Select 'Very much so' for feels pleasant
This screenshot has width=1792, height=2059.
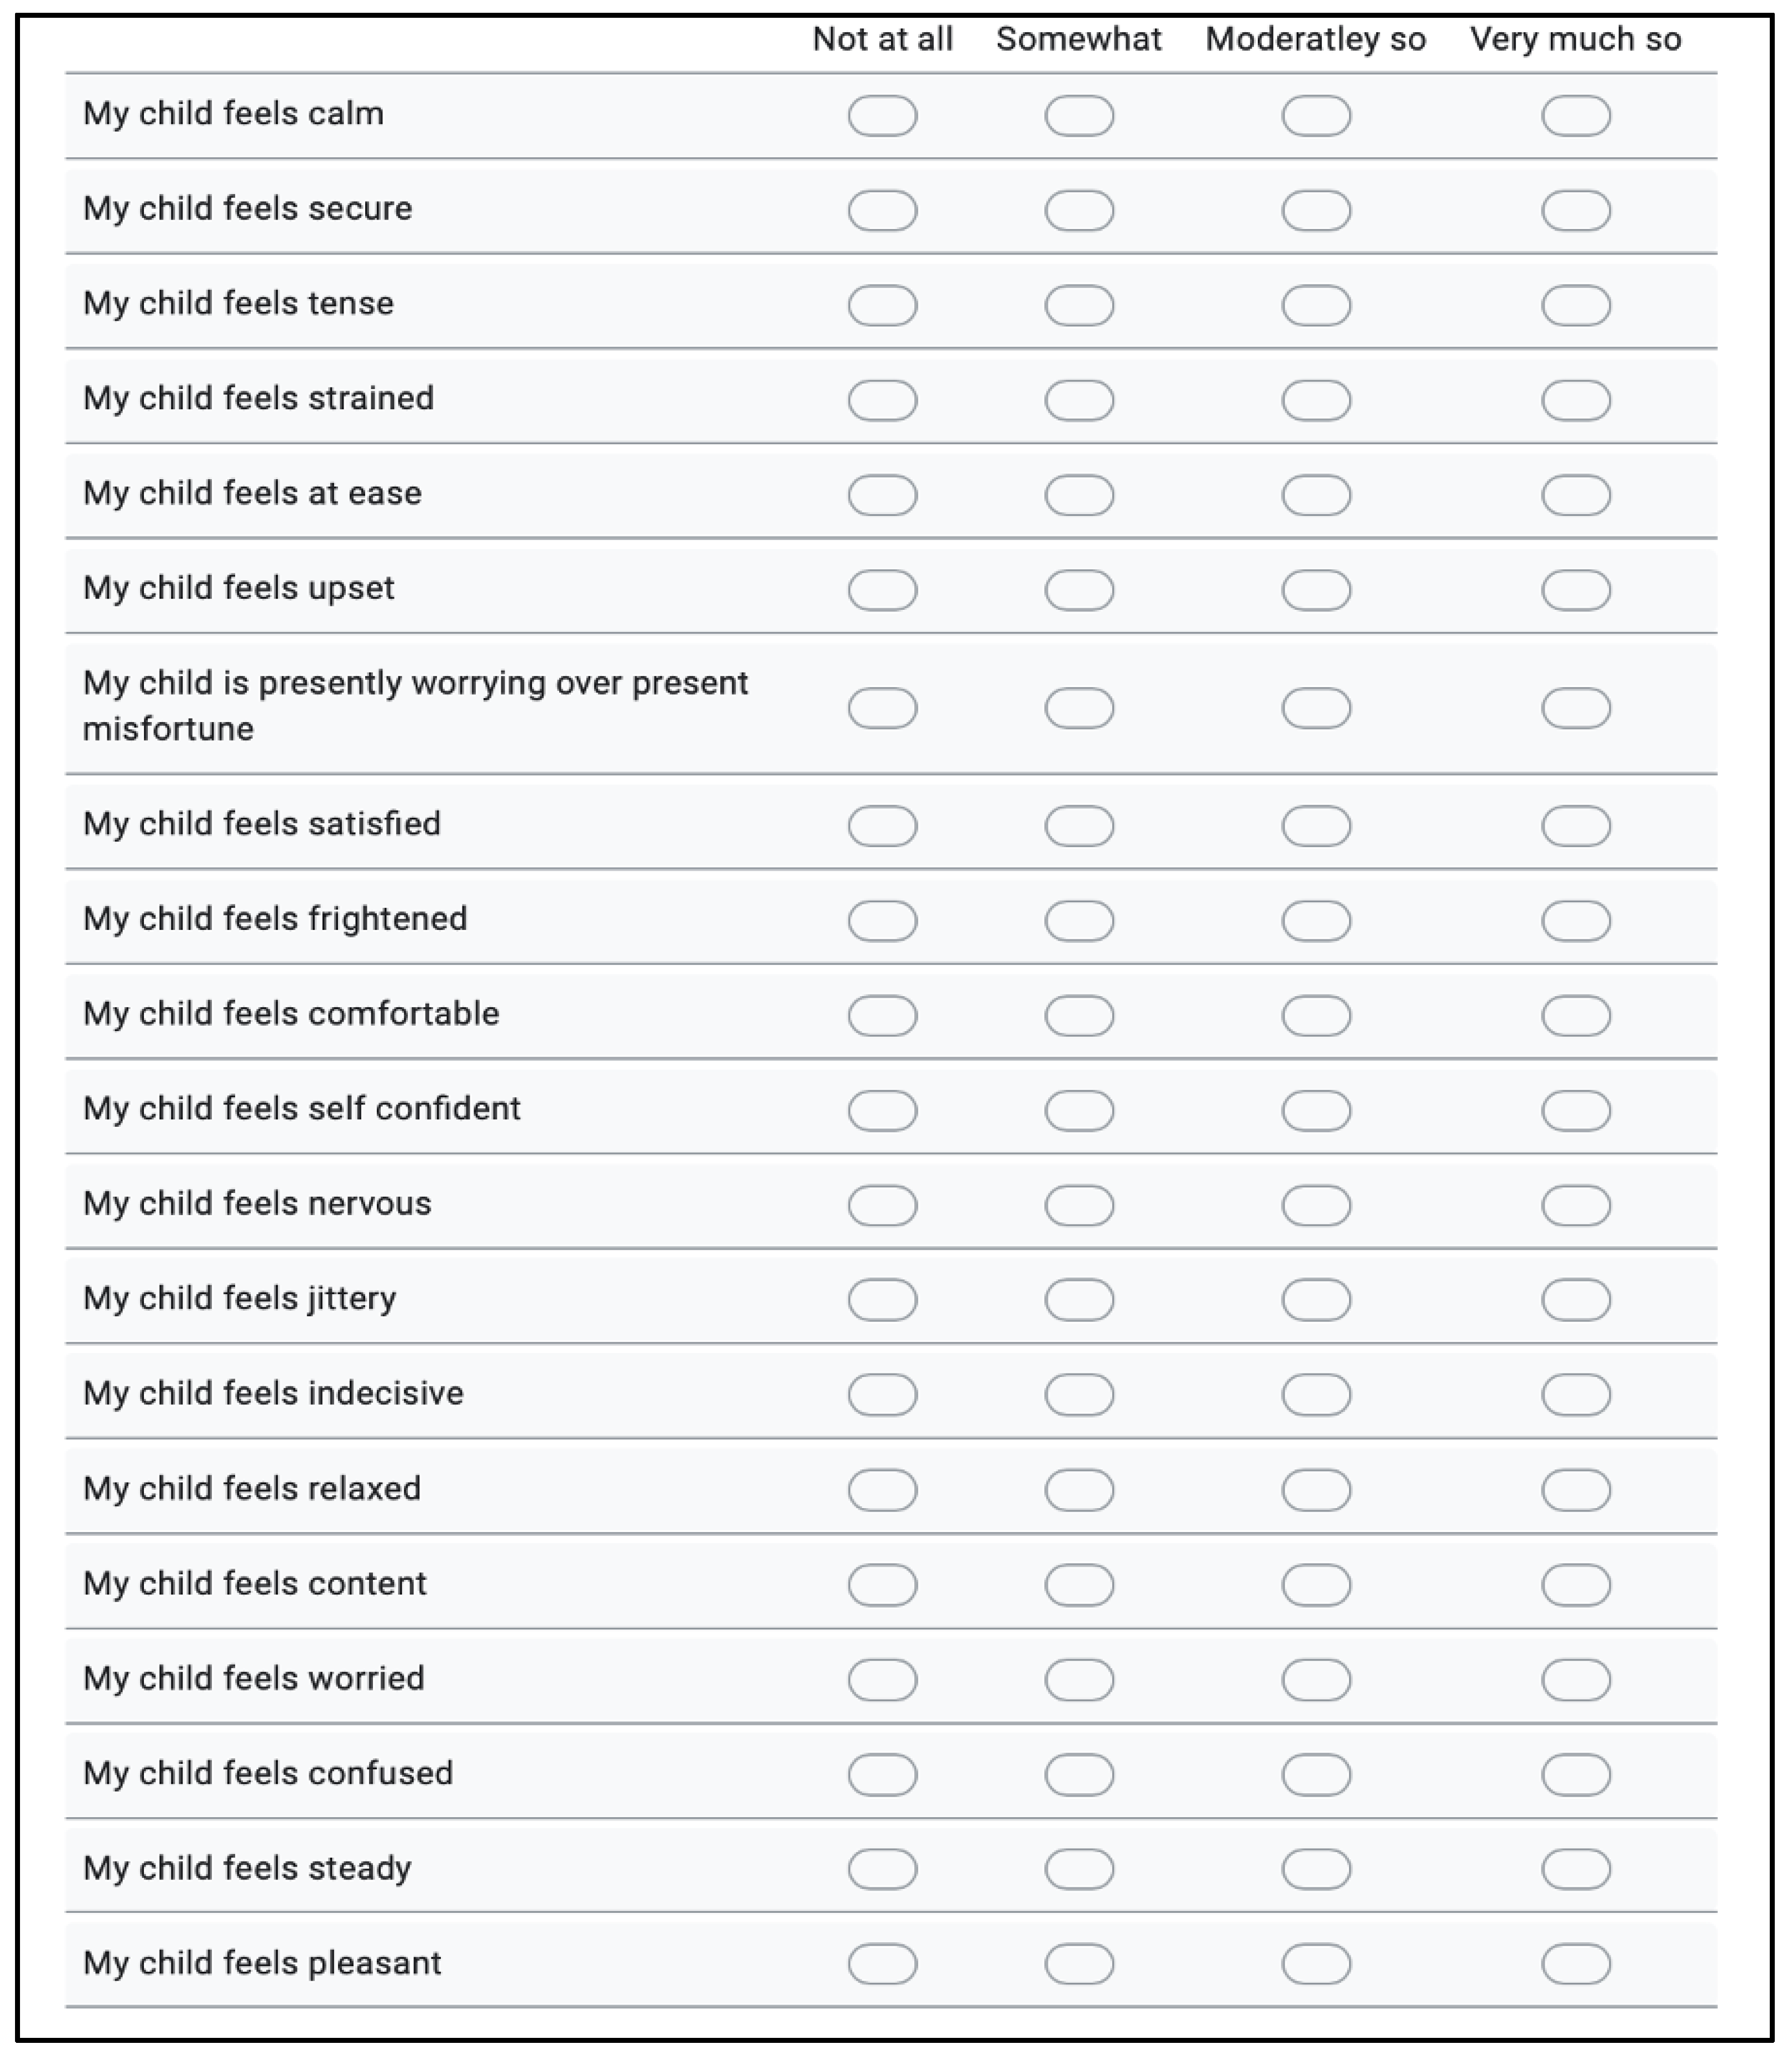[1575, 1964]
